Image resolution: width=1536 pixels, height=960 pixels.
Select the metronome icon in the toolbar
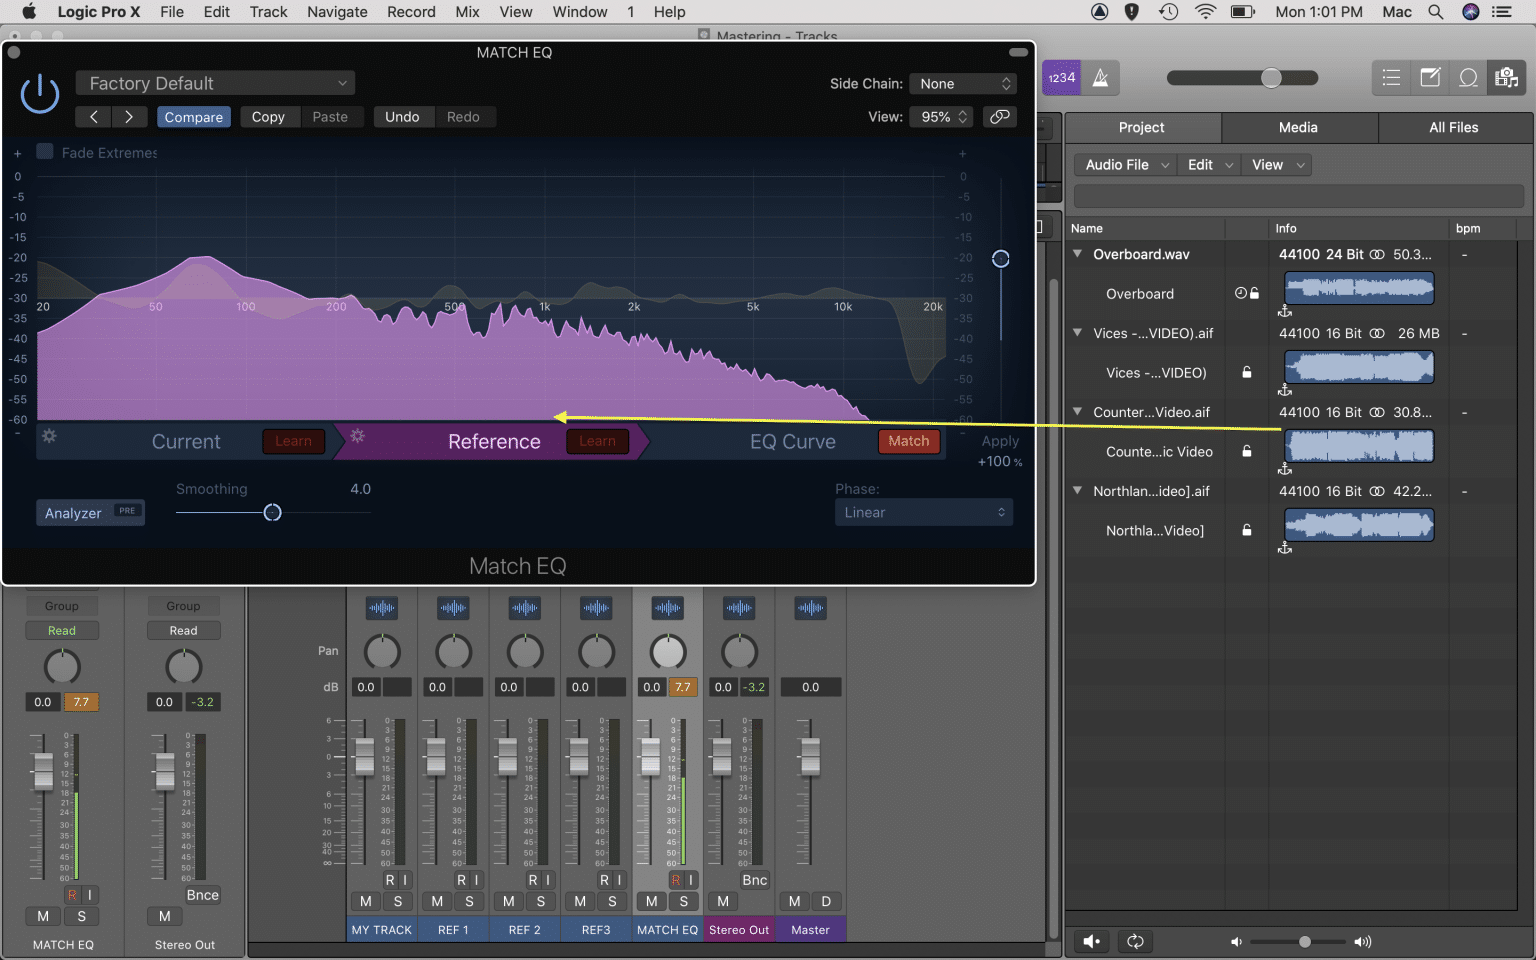[1100, 77]
